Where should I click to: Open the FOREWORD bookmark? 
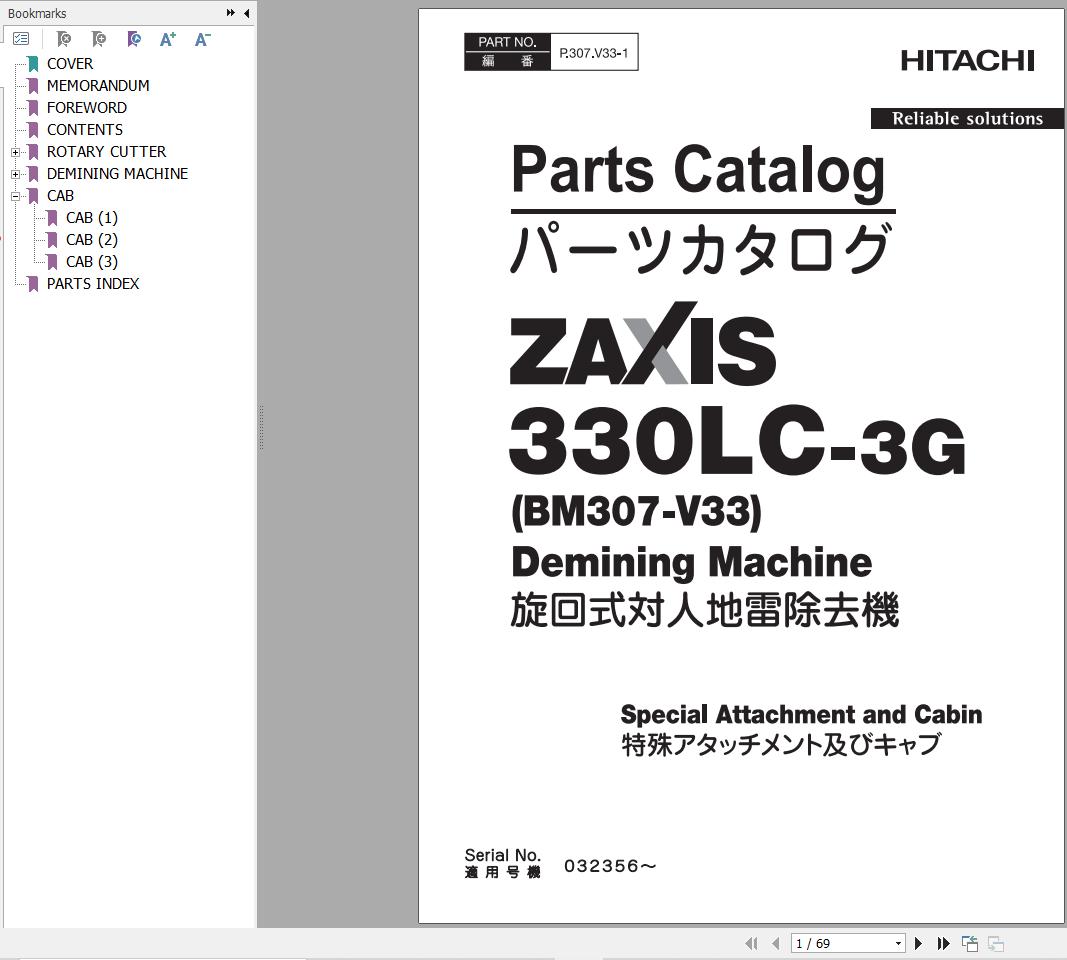86,107
